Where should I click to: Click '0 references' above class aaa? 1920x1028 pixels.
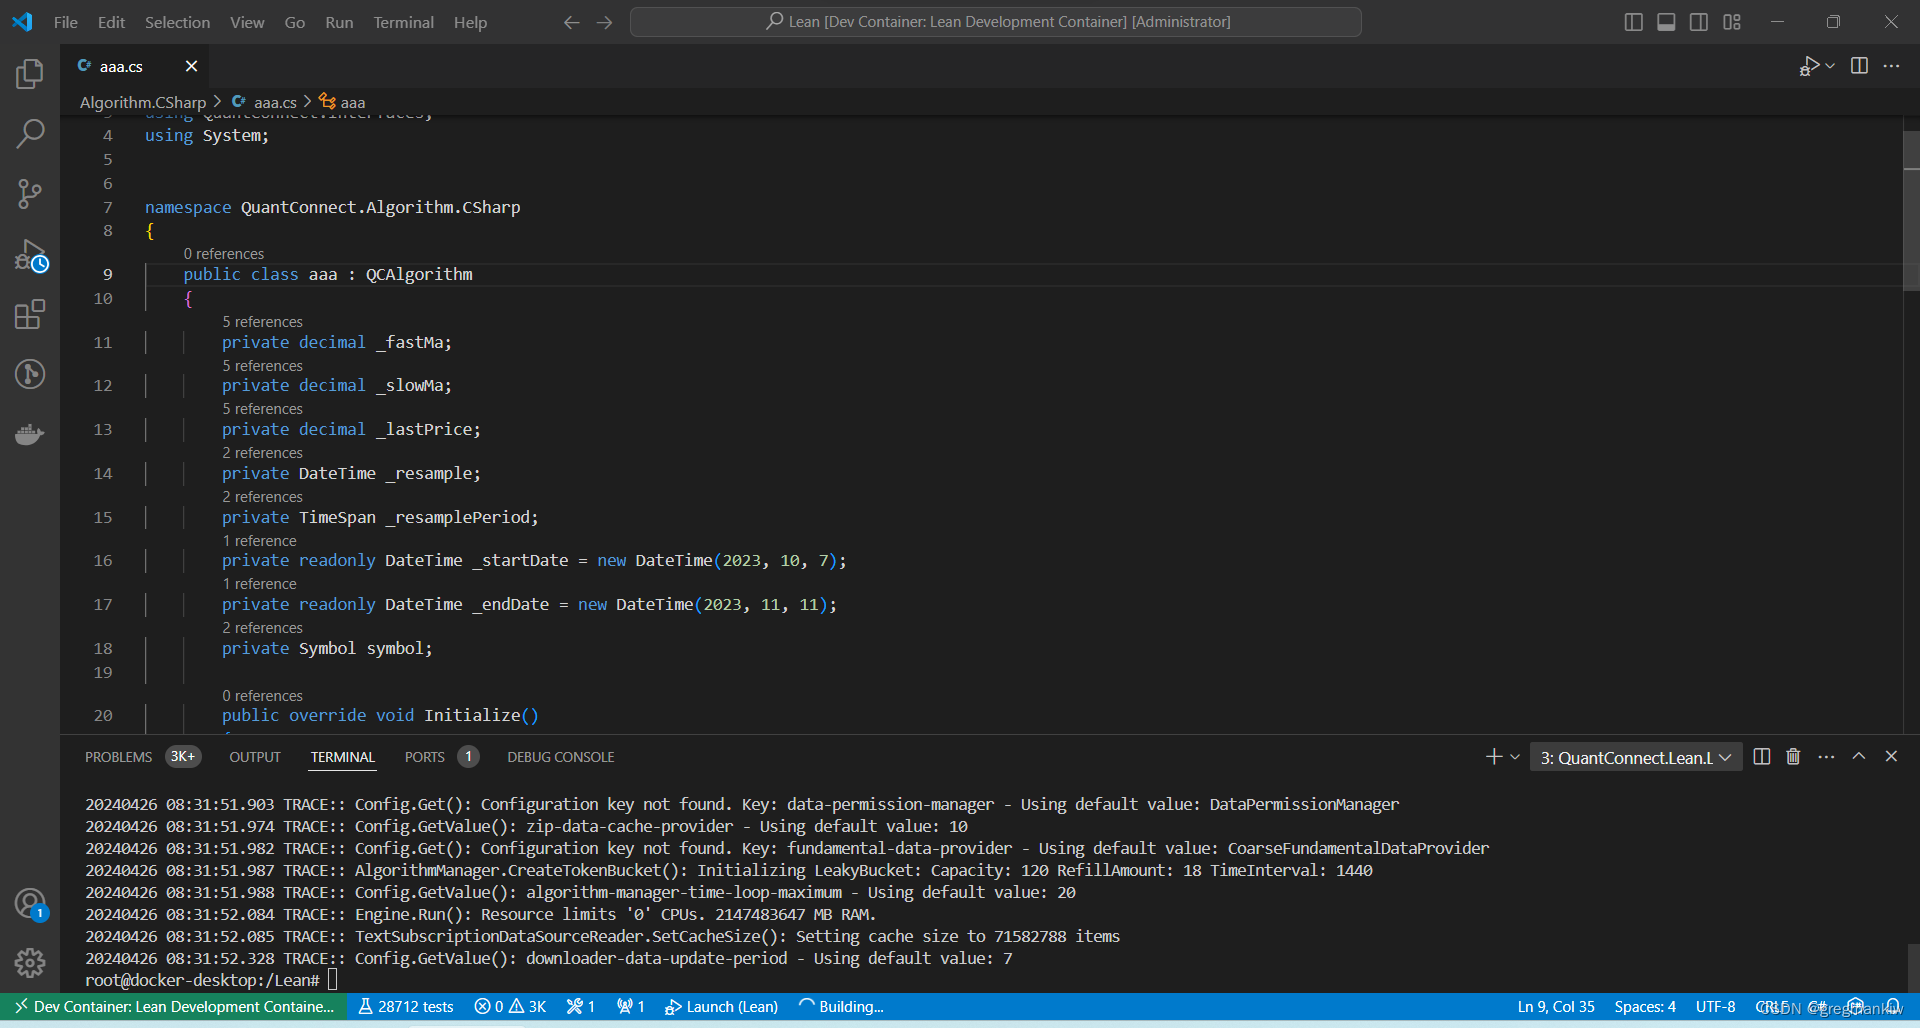tap(224, 254)
